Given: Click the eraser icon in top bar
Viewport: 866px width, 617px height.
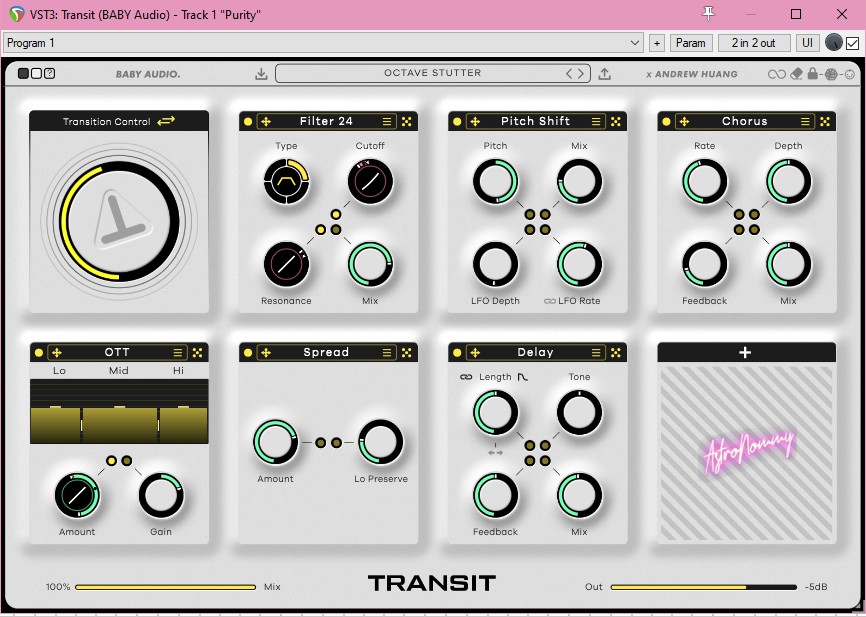Looking at the screenshot, I should click(x=796, y=74).
